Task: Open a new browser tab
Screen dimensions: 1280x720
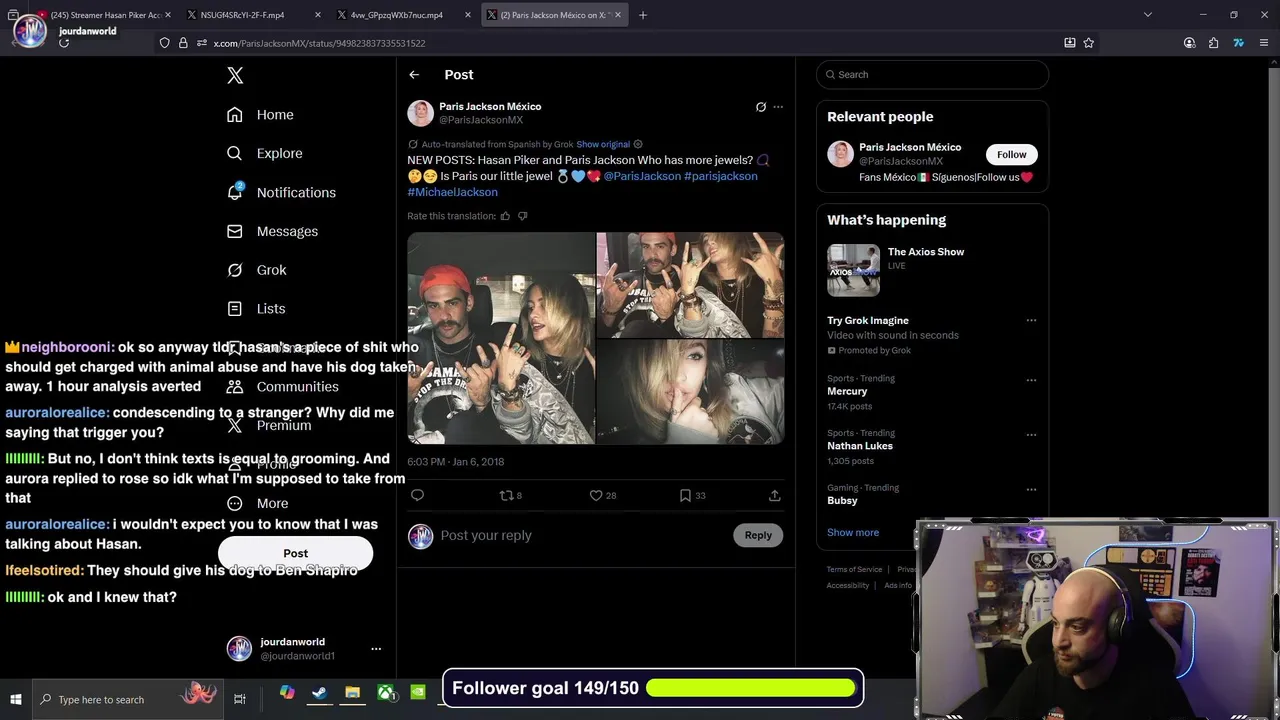Action: (642, 15)
